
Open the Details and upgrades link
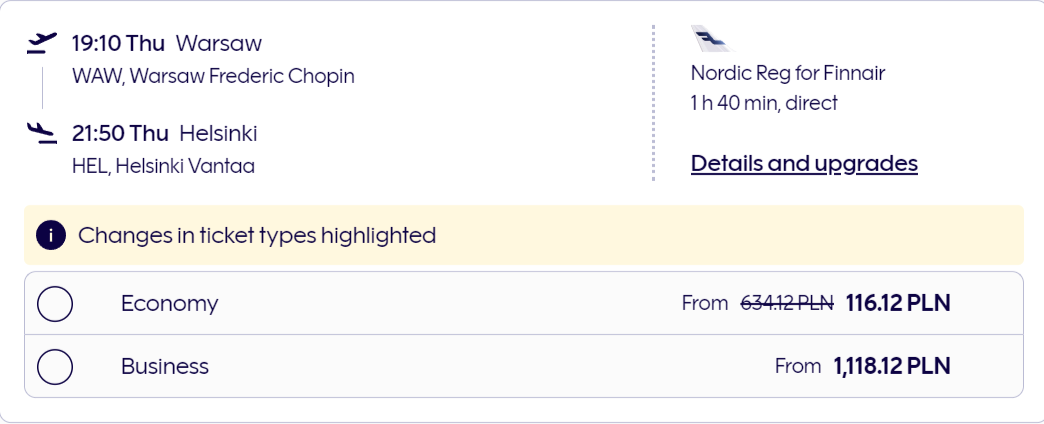pos(804,163)
